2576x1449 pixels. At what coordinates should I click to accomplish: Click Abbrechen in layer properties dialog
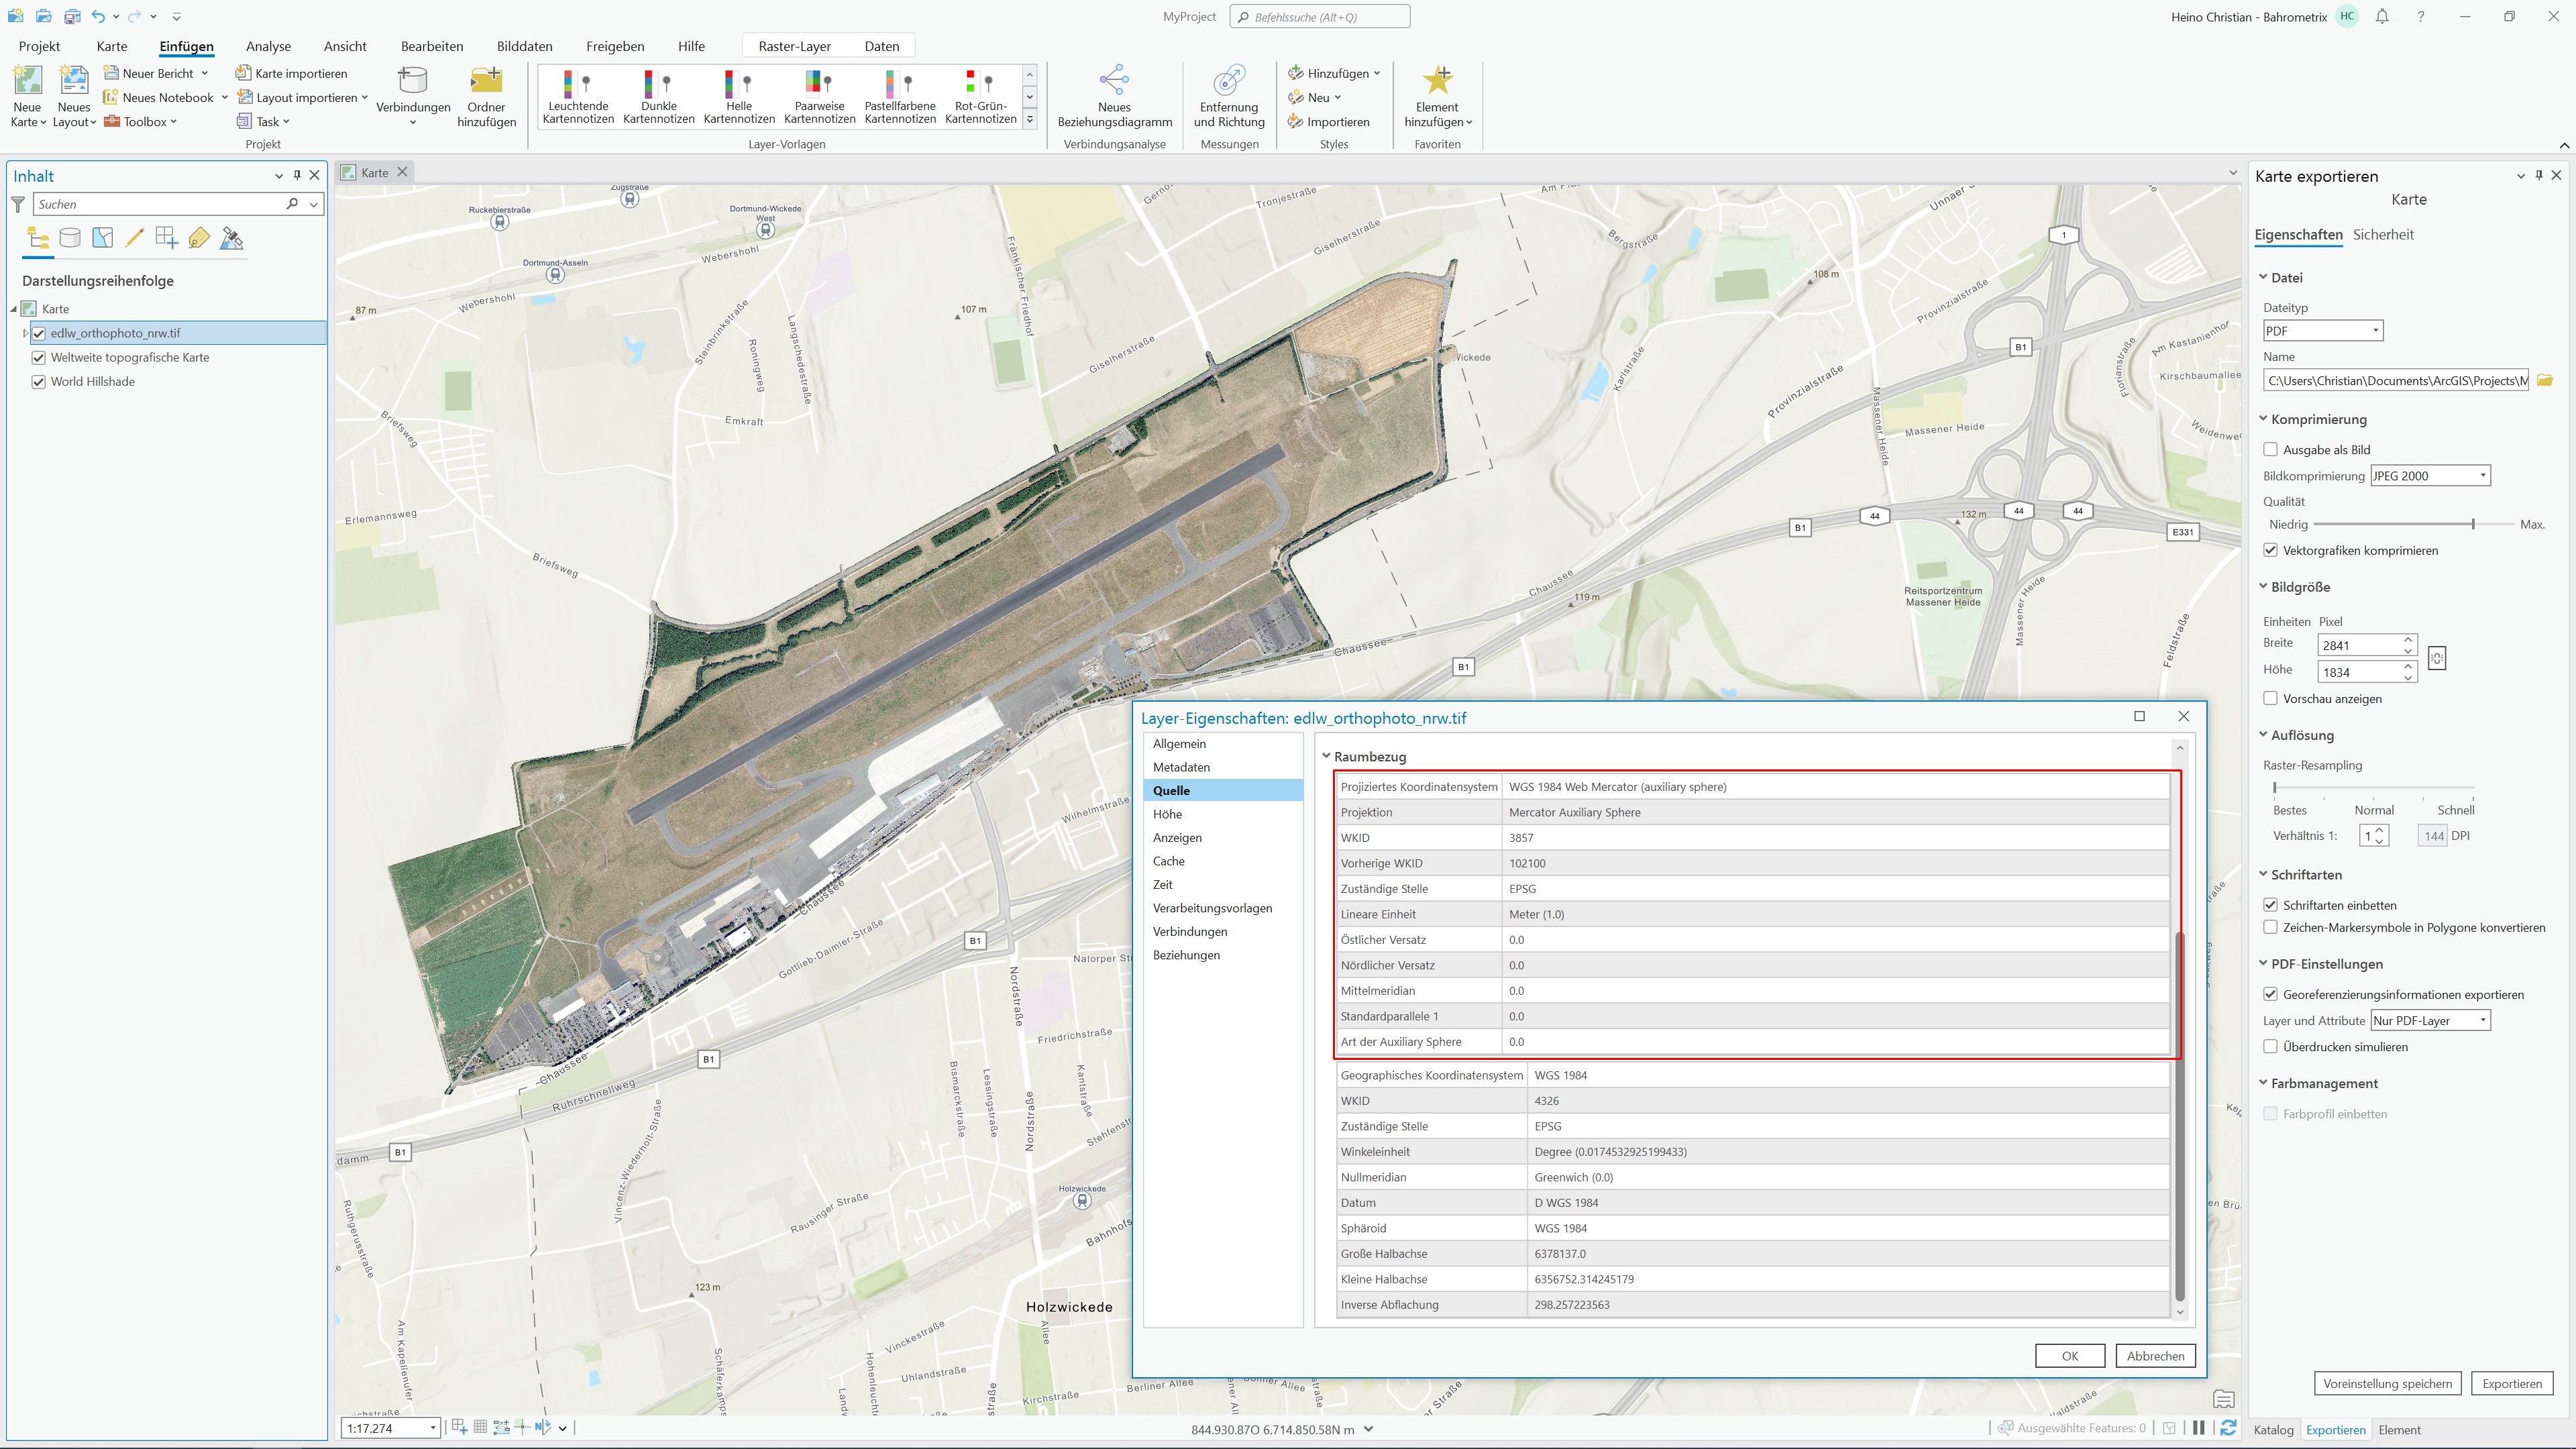[x=2155, y=1356]
